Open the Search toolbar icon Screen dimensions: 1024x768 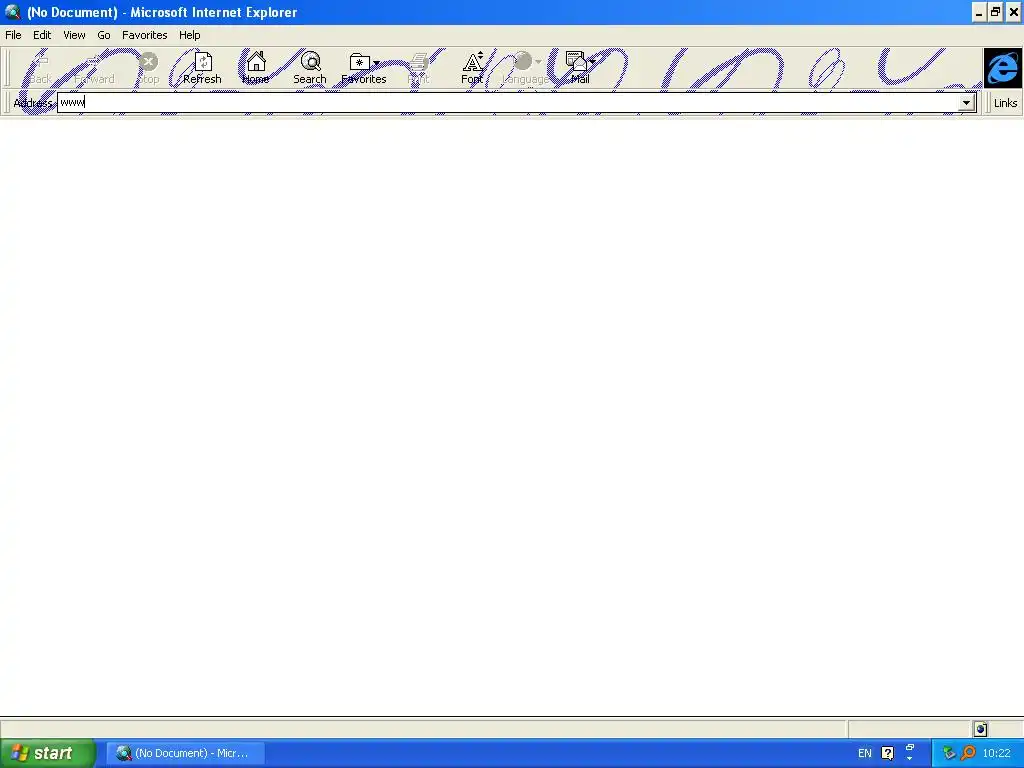(310, 61)
